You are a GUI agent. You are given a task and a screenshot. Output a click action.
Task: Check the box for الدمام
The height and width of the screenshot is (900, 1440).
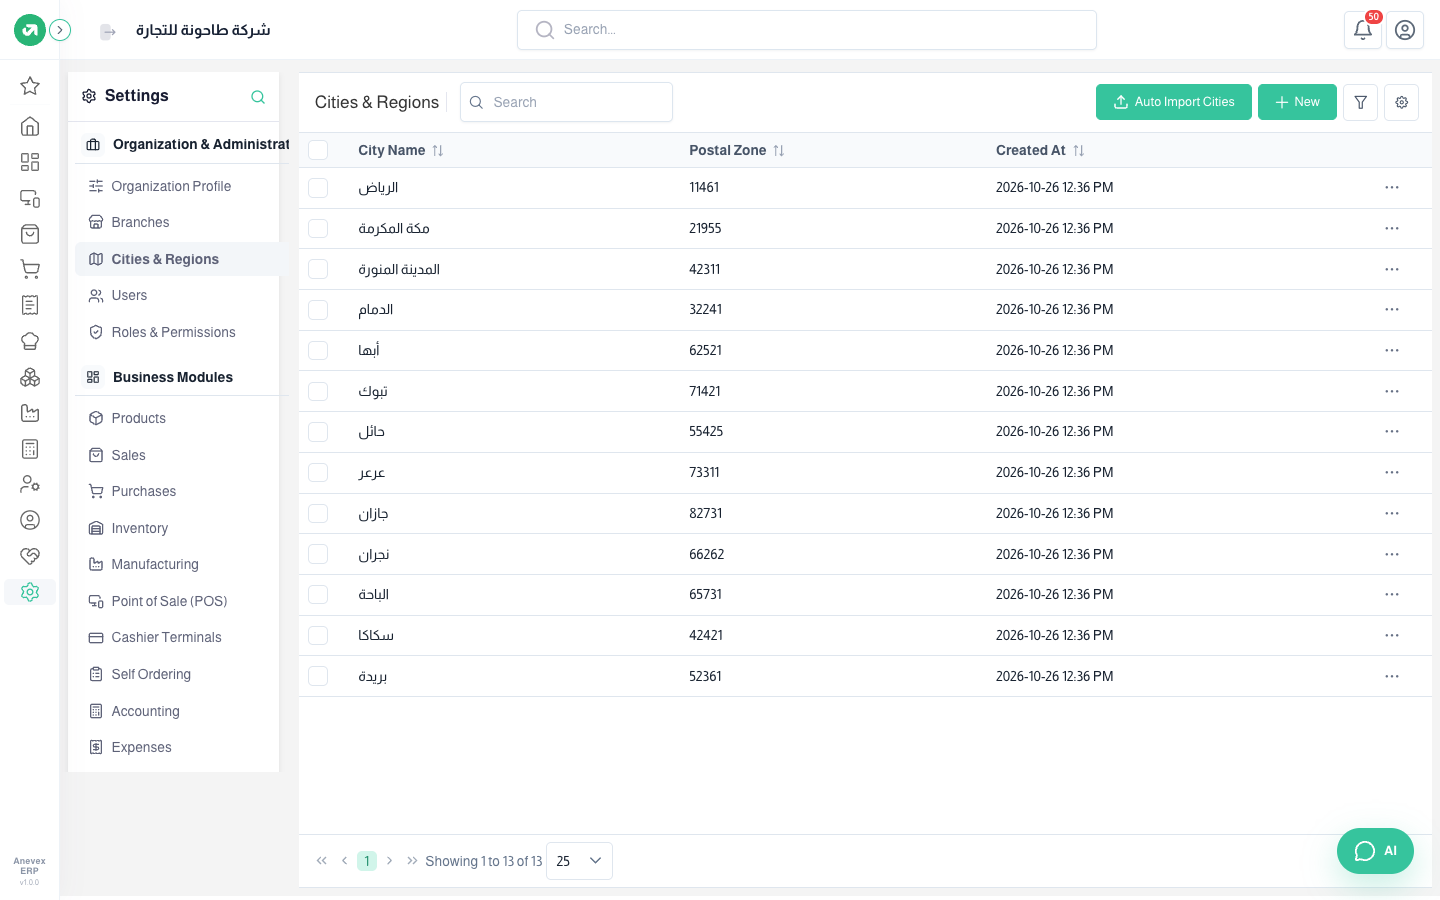pos(318,310)
